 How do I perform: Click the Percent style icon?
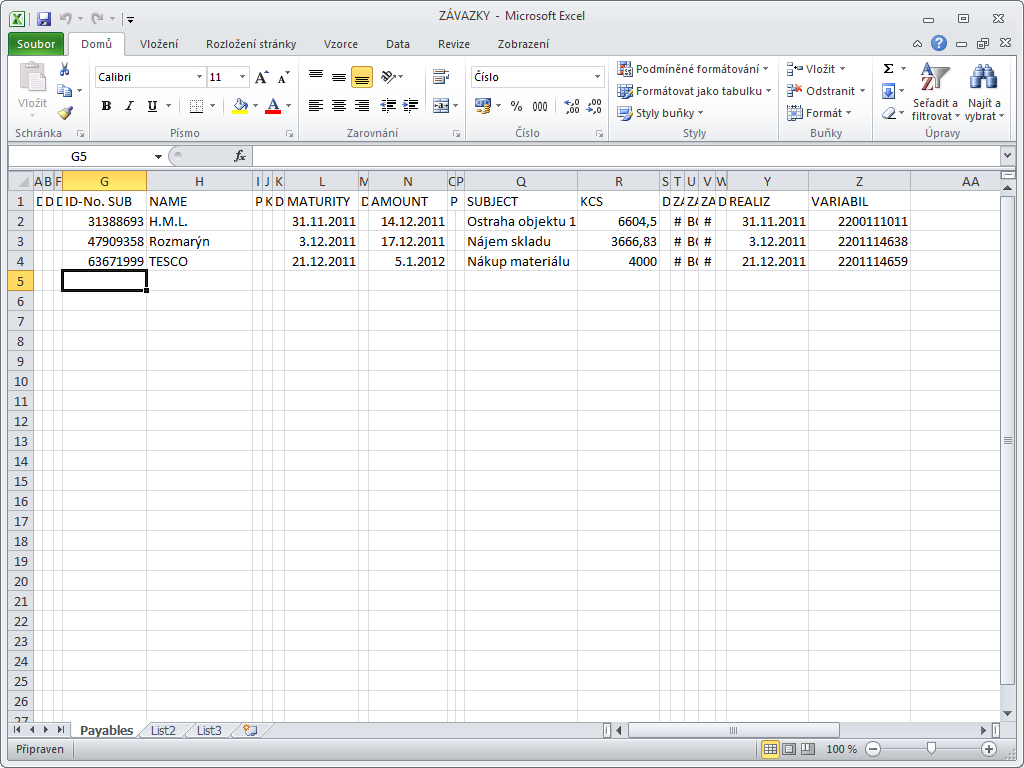517,106
